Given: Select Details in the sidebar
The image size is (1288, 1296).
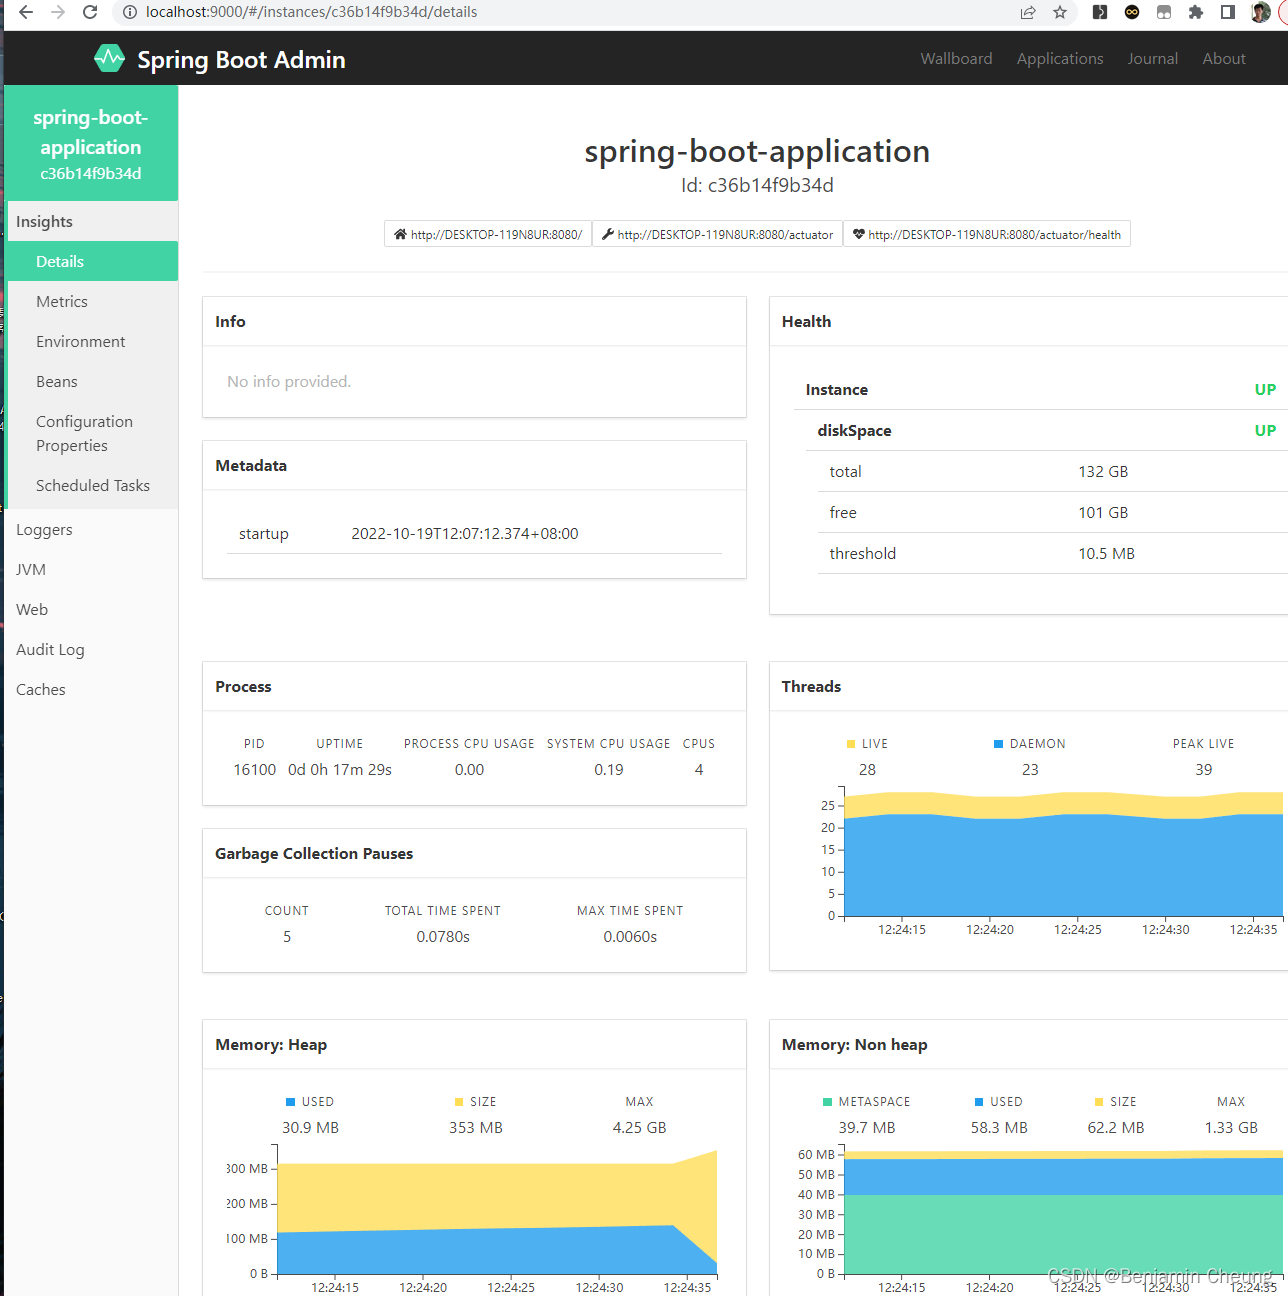Looking at the screenshot, I should tap(92, 261).
